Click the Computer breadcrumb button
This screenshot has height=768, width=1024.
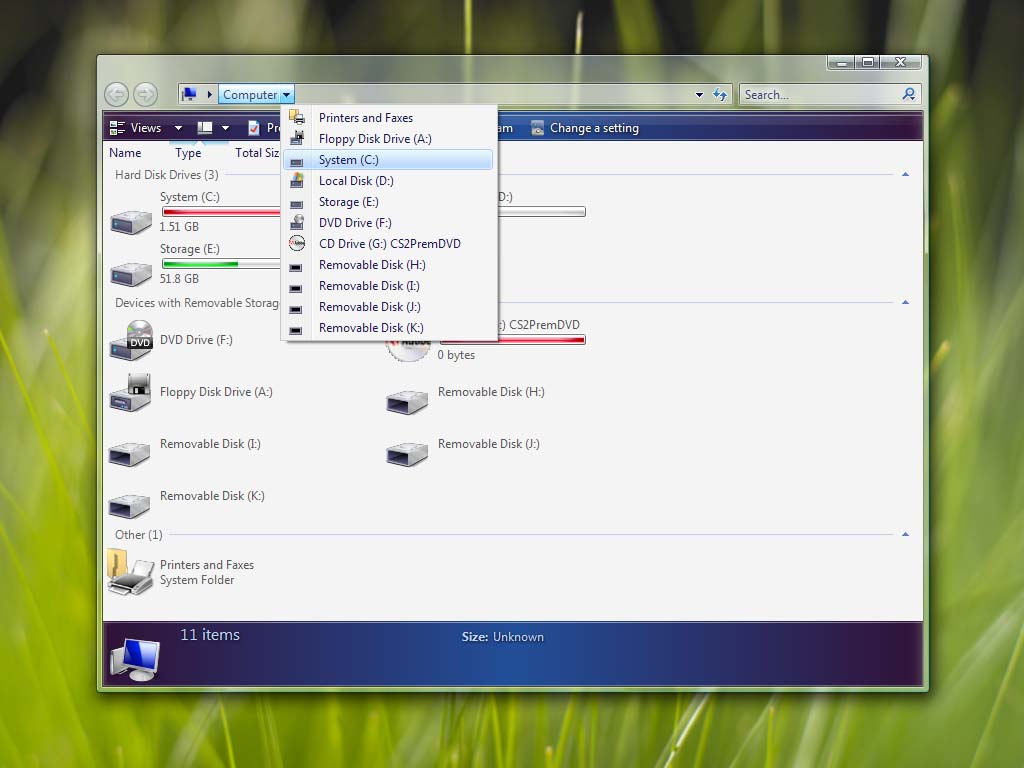click(x=249, y=95)
